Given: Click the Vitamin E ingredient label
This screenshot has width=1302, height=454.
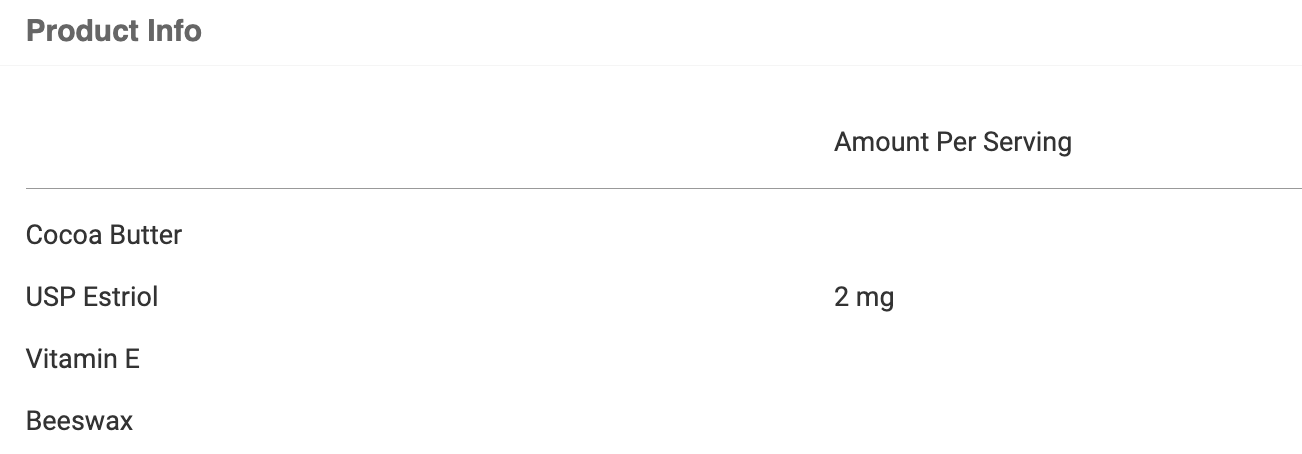Looking at the screenshot, I should click(x=83, y=359).
